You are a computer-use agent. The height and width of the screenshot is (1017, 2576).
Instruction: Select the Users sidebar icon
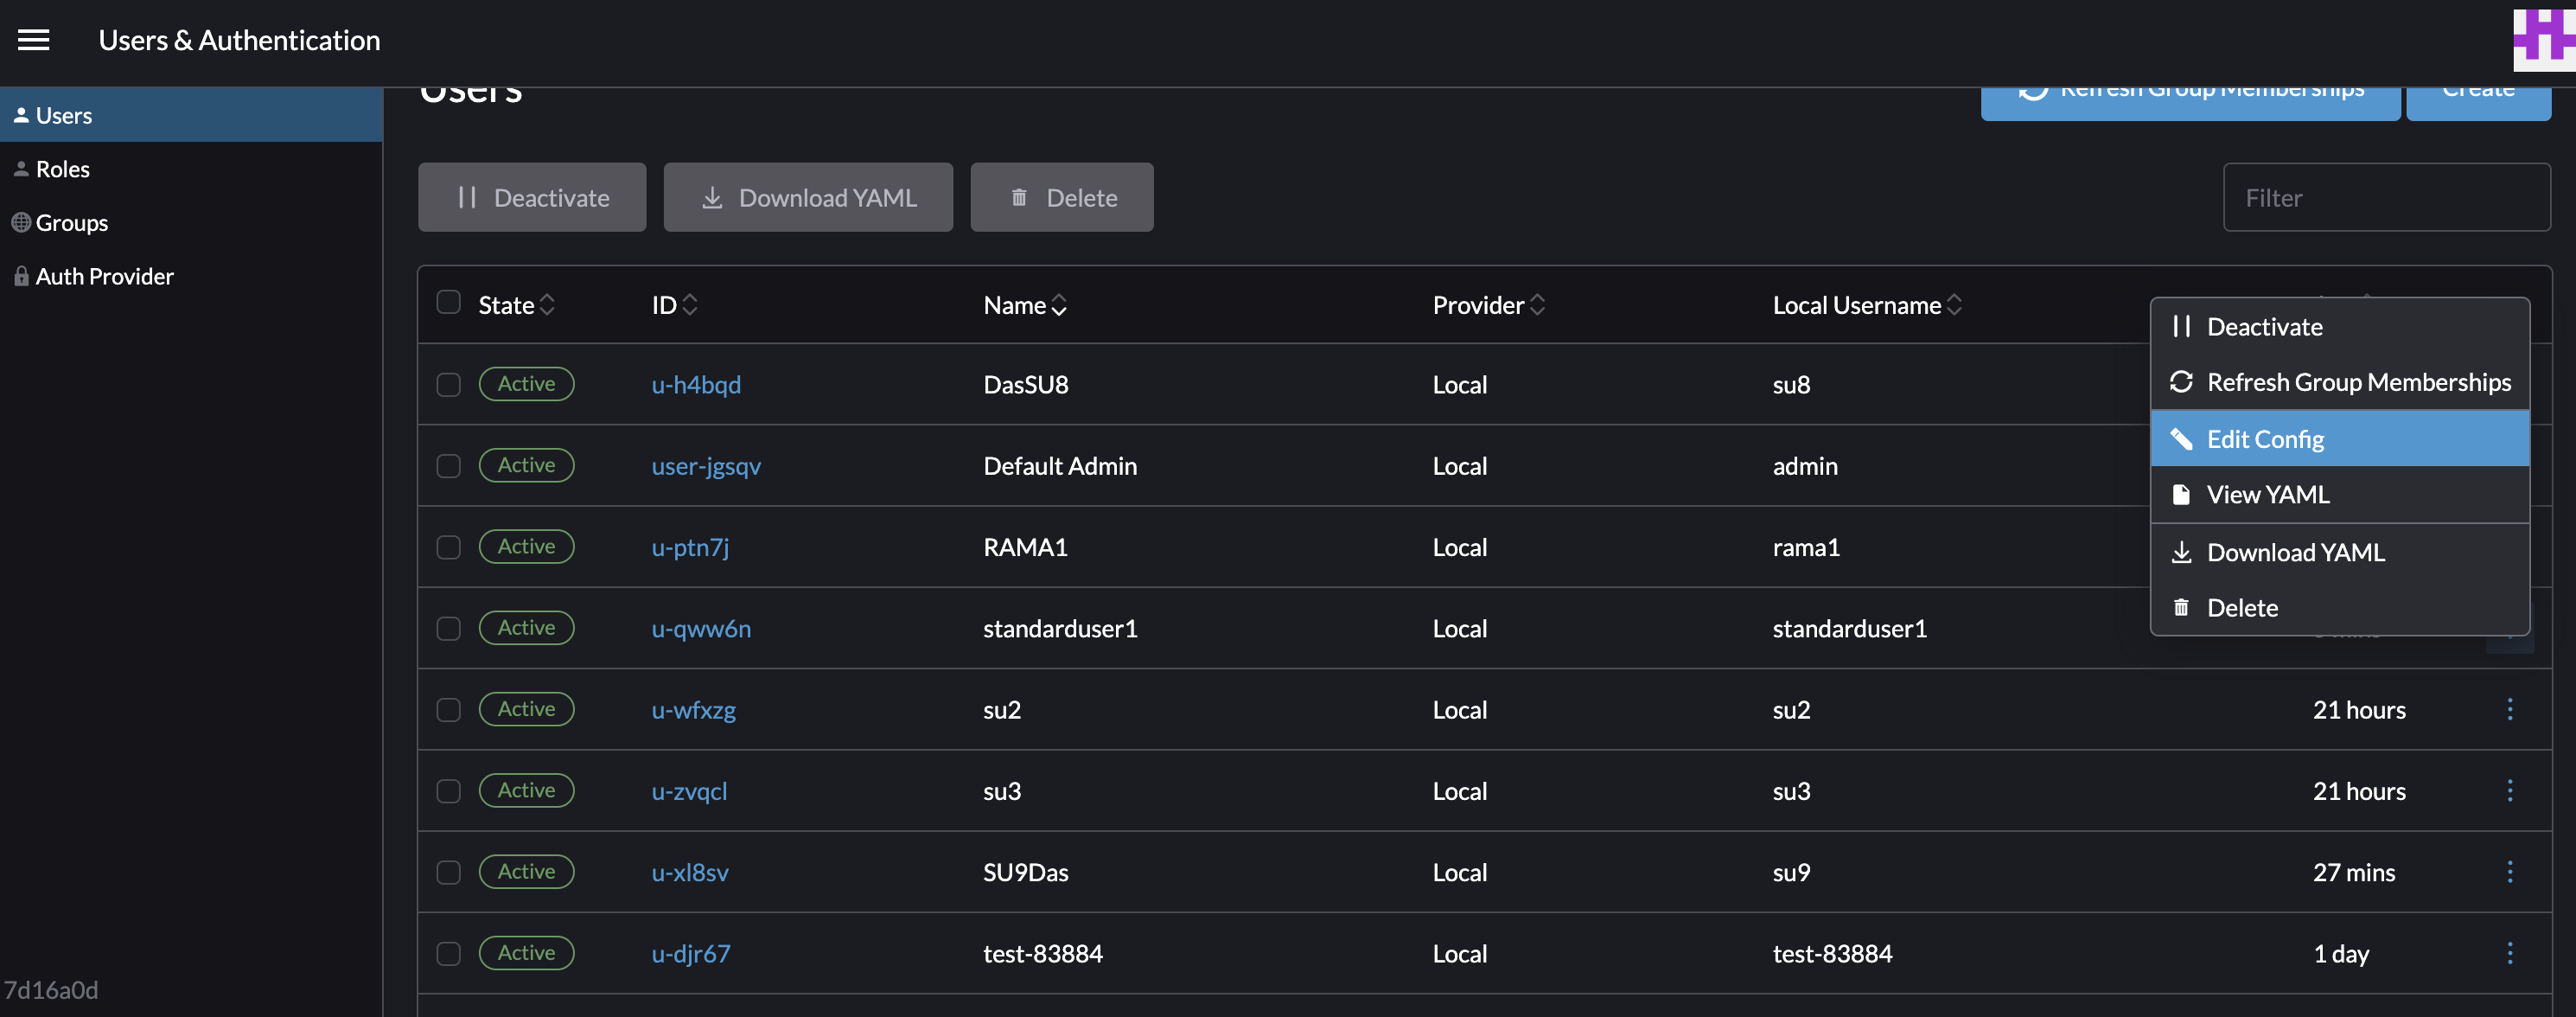tap(21, 115)
